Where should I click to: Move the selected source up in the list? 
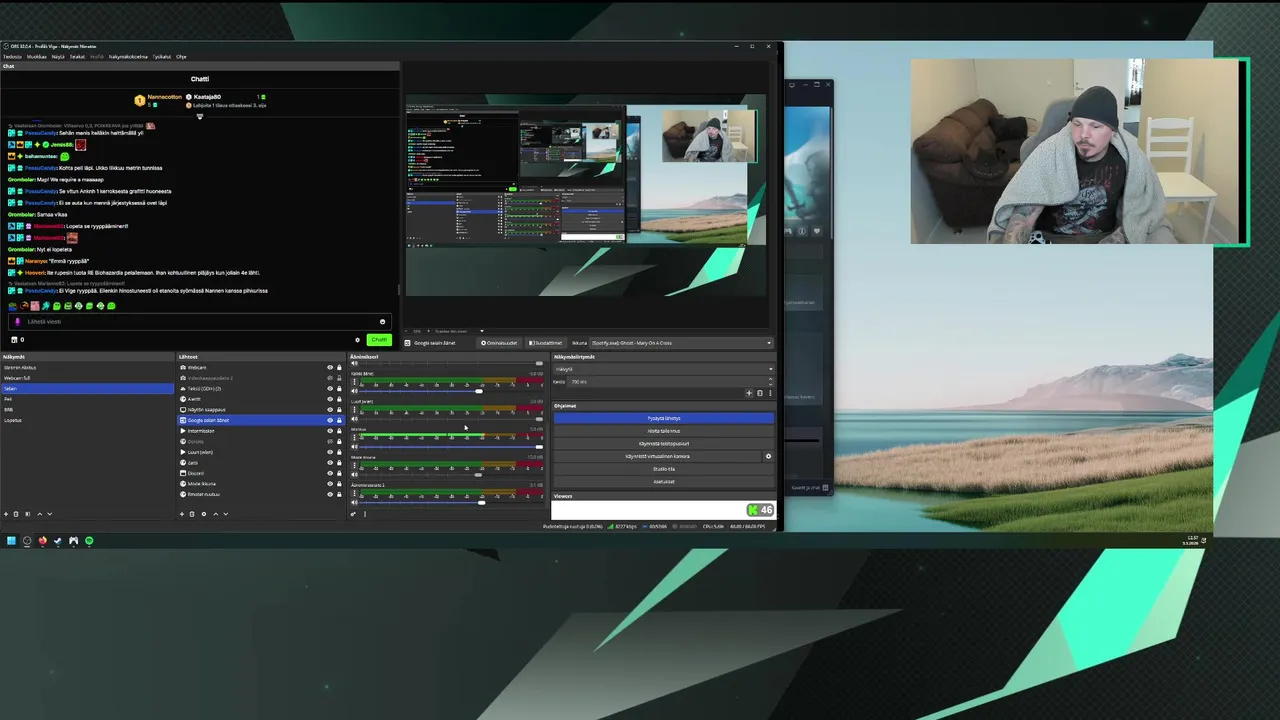click(216, 514)
